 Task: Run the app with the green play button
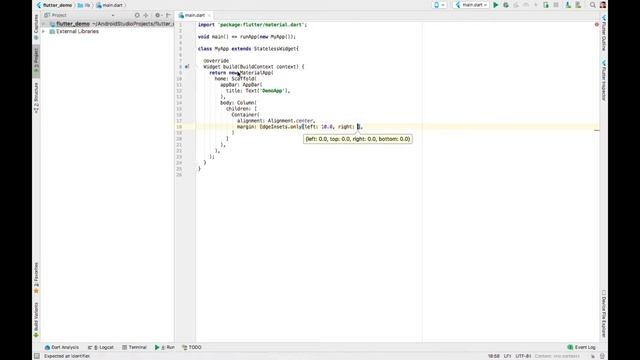496,5
